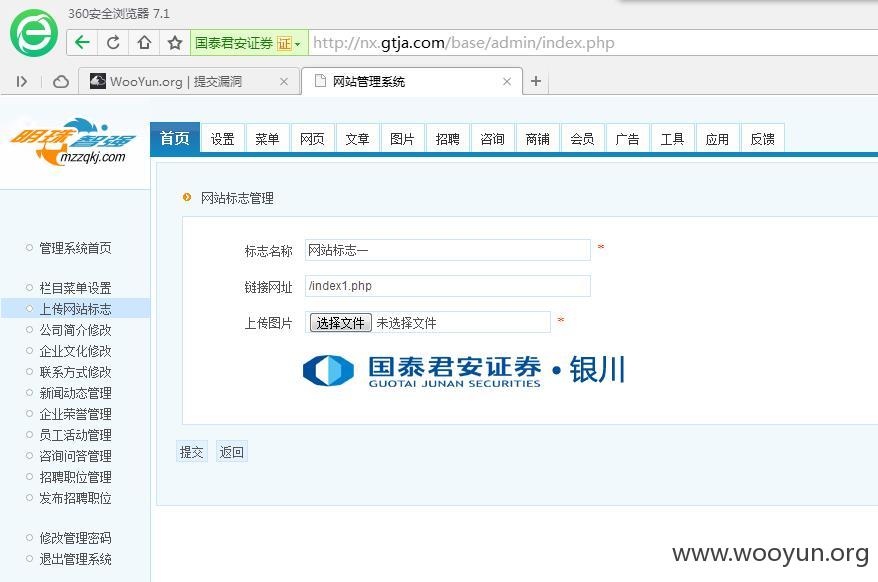Close the 网站管理系统 tab
This screenshot has height=582, width=878.
pyautogui.click(x=507, y=82)
